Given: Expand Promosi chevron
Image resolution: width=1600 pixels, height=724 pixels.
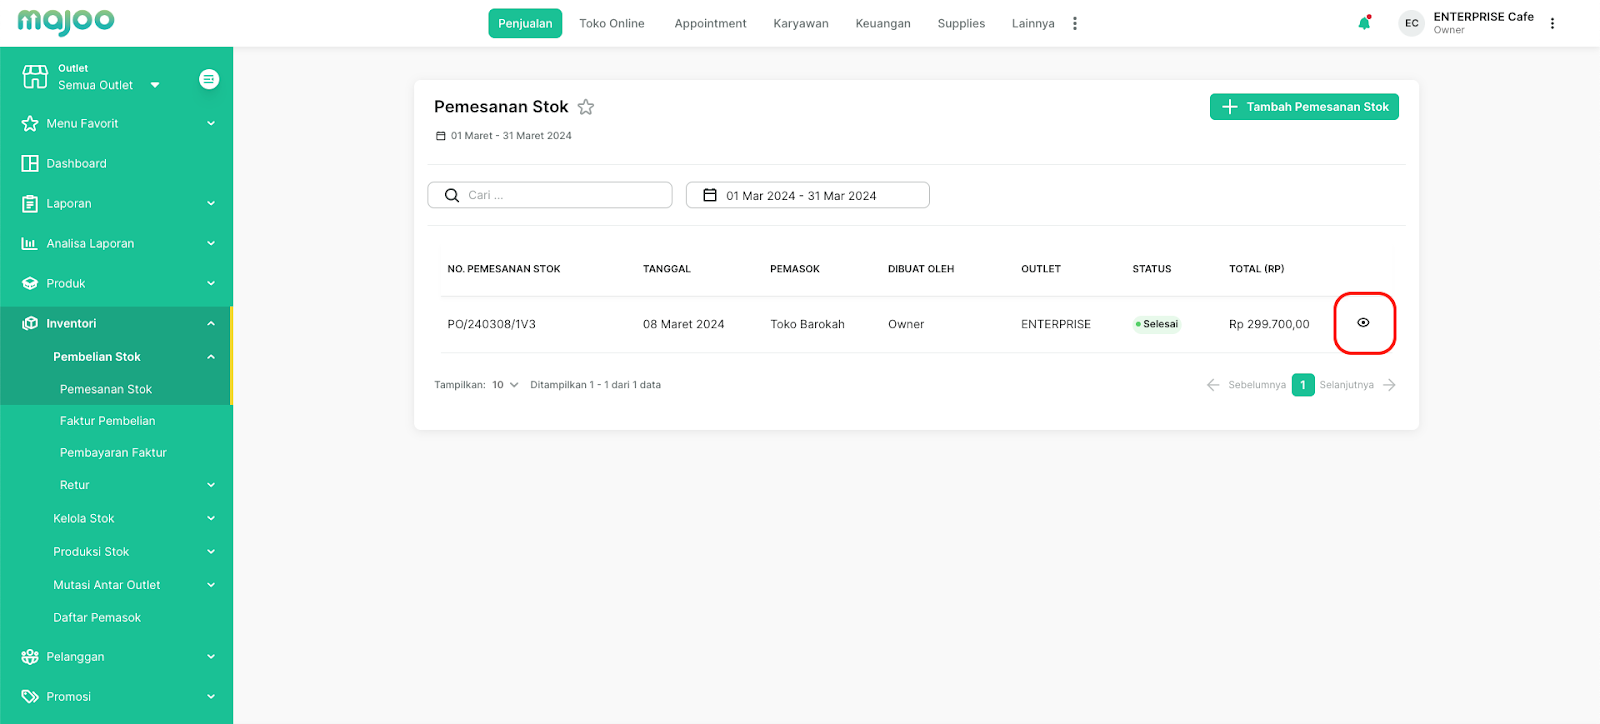Looking at the screenshot, I should [211, 697].
